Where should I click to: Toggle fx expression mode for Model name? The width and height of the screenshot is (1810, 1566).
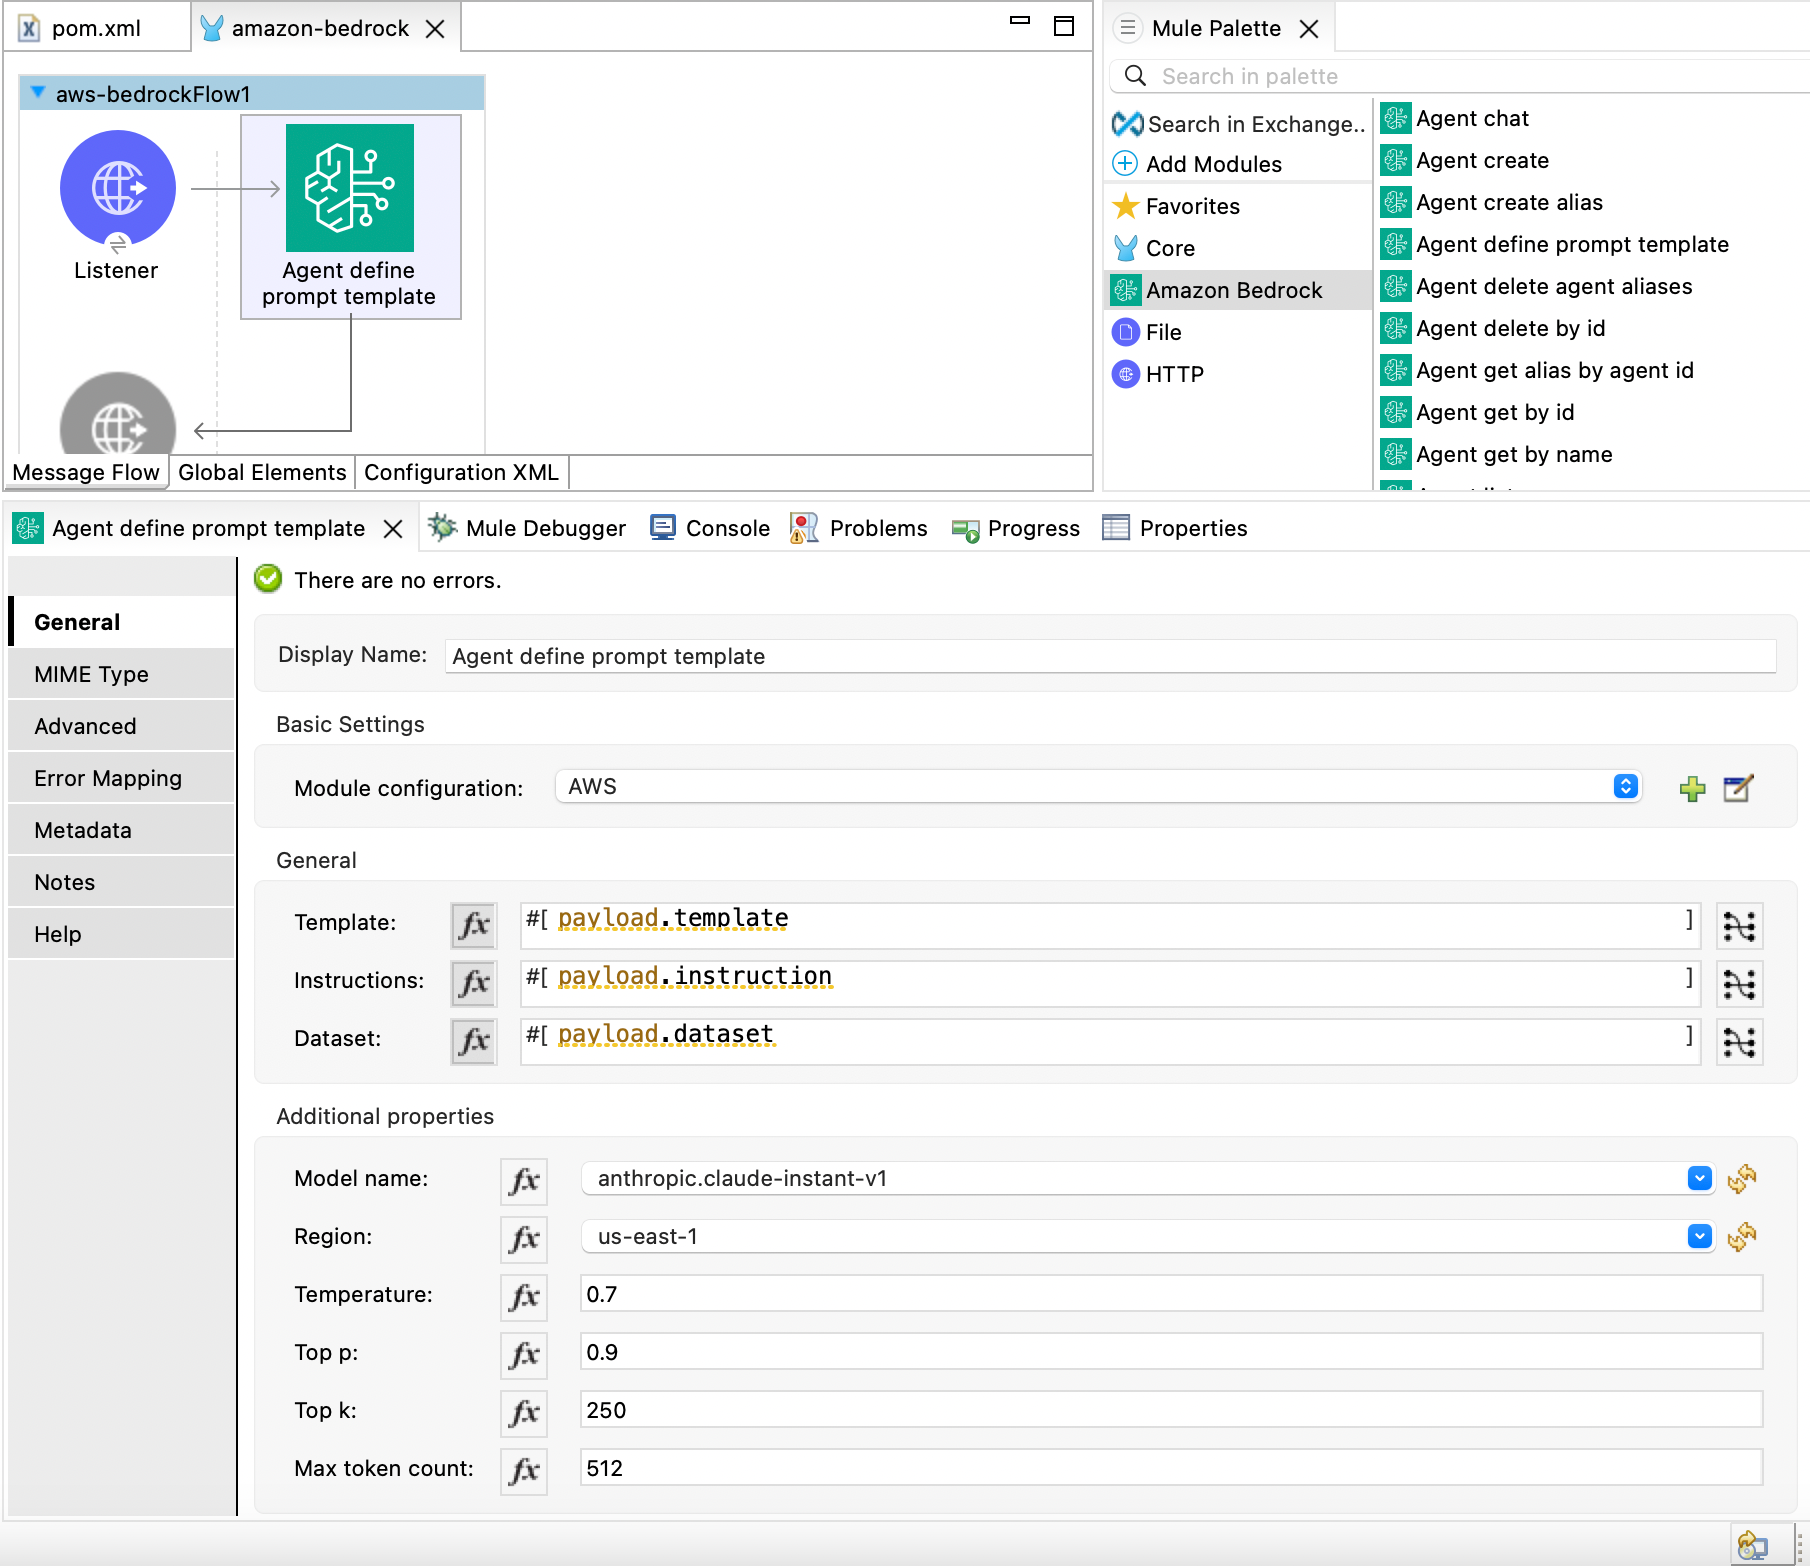tap(524, 1181)
